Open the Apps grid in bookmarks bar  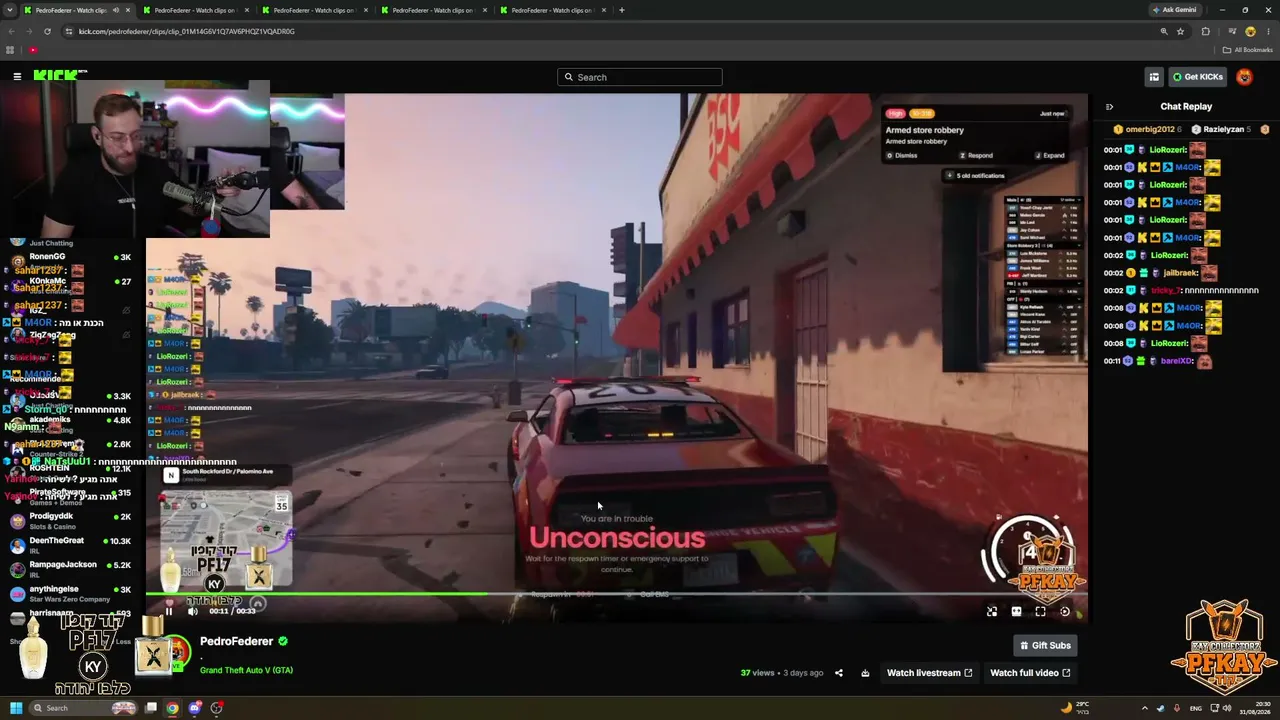pos(10,50)
